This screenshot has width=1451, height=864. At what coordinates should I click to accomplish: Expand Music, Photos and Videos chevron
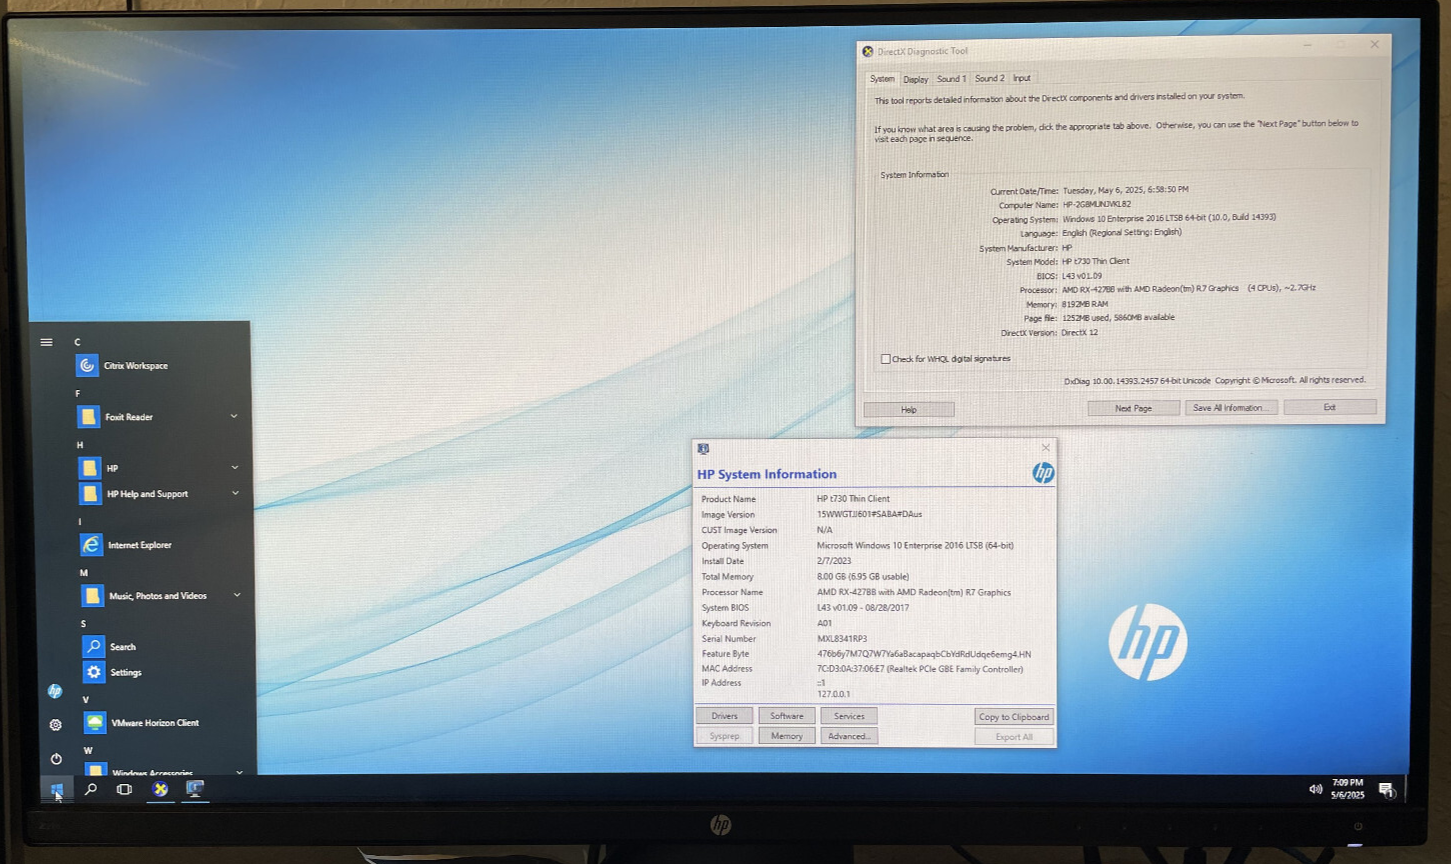pos(237,595)
